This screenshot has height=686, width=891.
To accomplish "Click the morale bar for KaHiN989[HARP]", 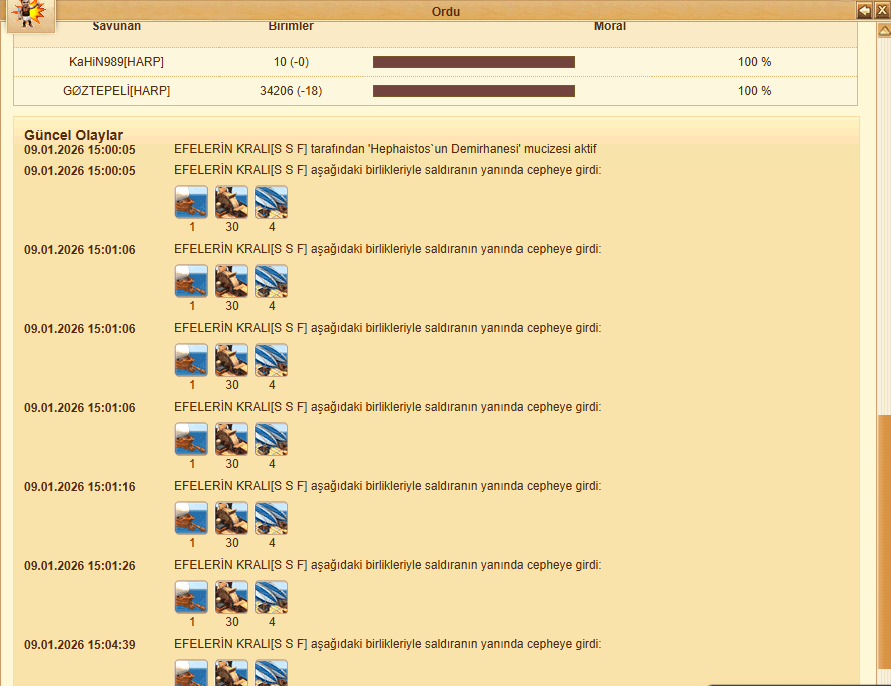I will 474,62.
